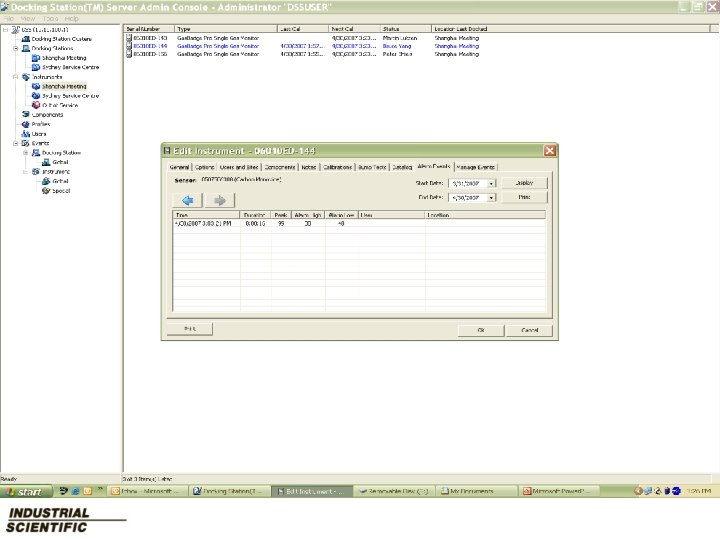Open the Users and Sites tab
Screen dimensions: 720x540
[239, 167]
